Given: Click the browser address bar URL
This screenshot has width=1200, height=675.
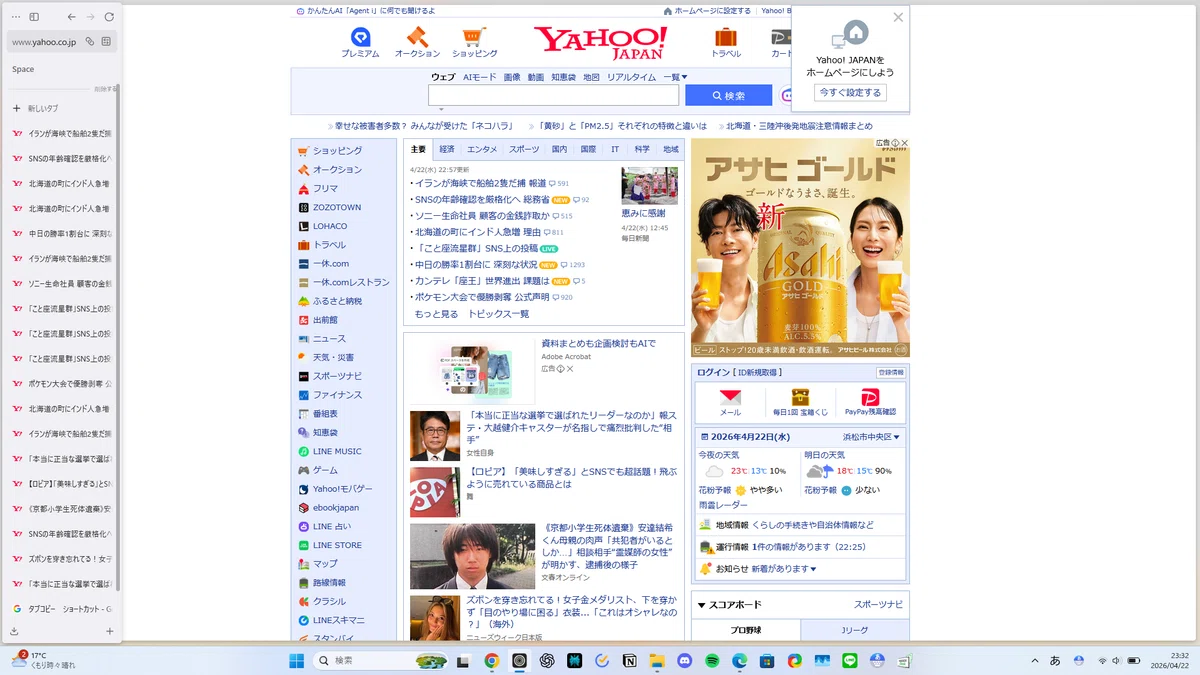Looking at the screenshot, I should click(x=44, y=42).
